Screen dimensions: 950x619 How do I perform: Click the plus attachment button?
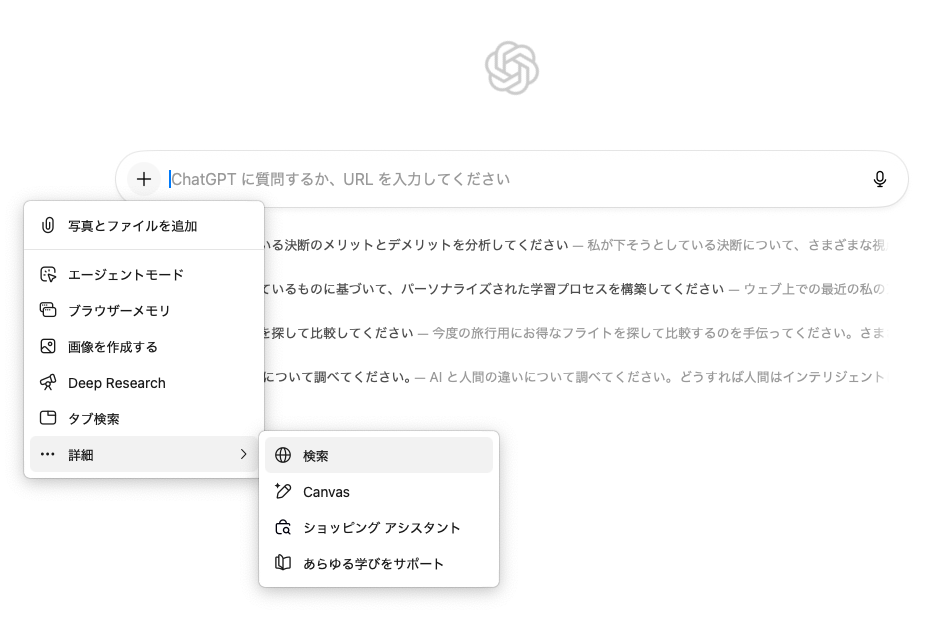point(144,179)
